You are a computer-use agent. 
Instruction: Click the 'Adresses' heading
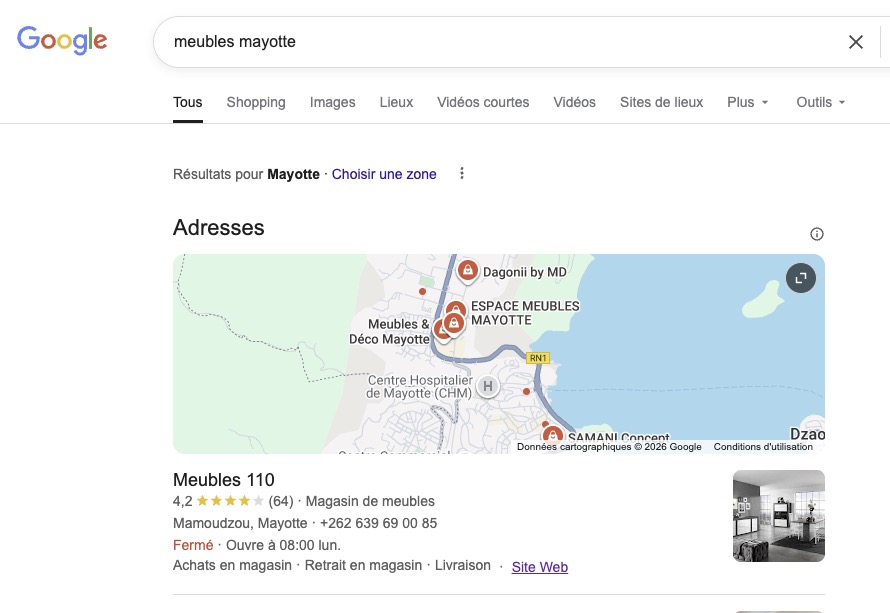pos(219,228)
